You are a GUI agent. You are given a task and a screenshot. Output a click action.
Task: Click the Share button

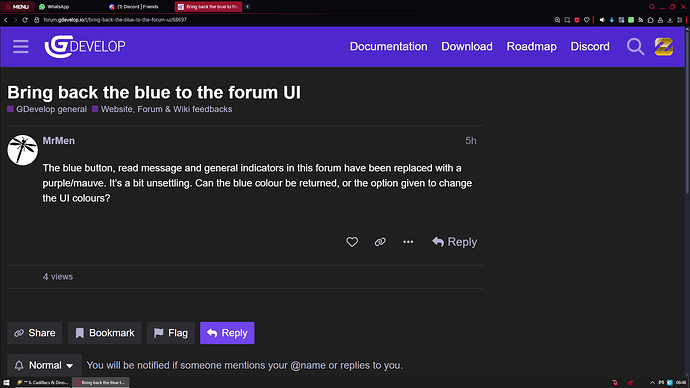34,333
